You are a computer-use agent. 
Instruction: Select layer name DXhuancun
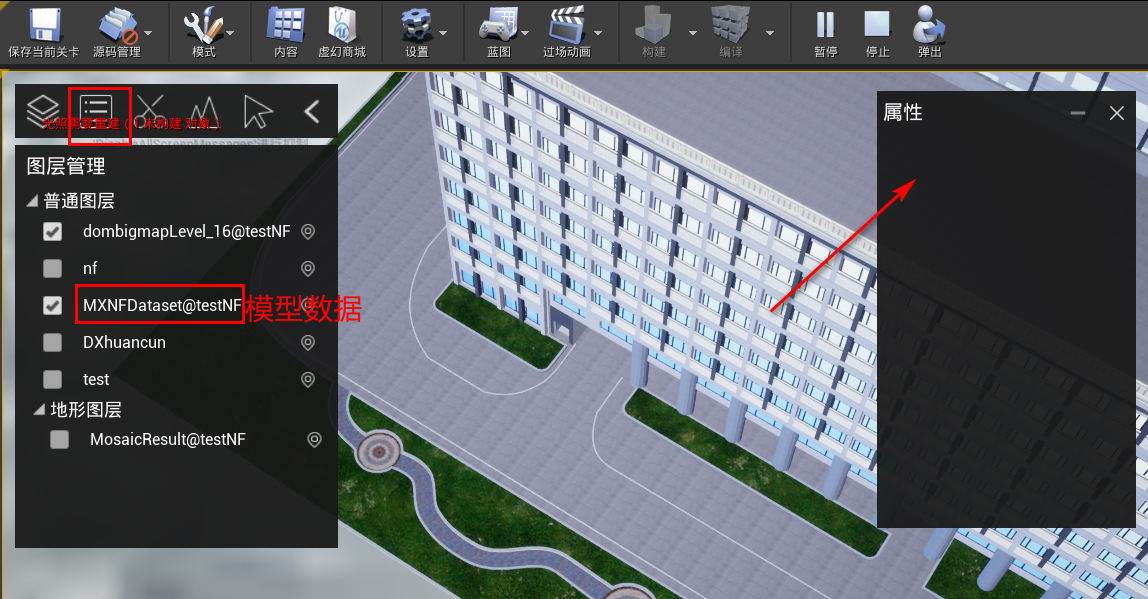(124, 343)
